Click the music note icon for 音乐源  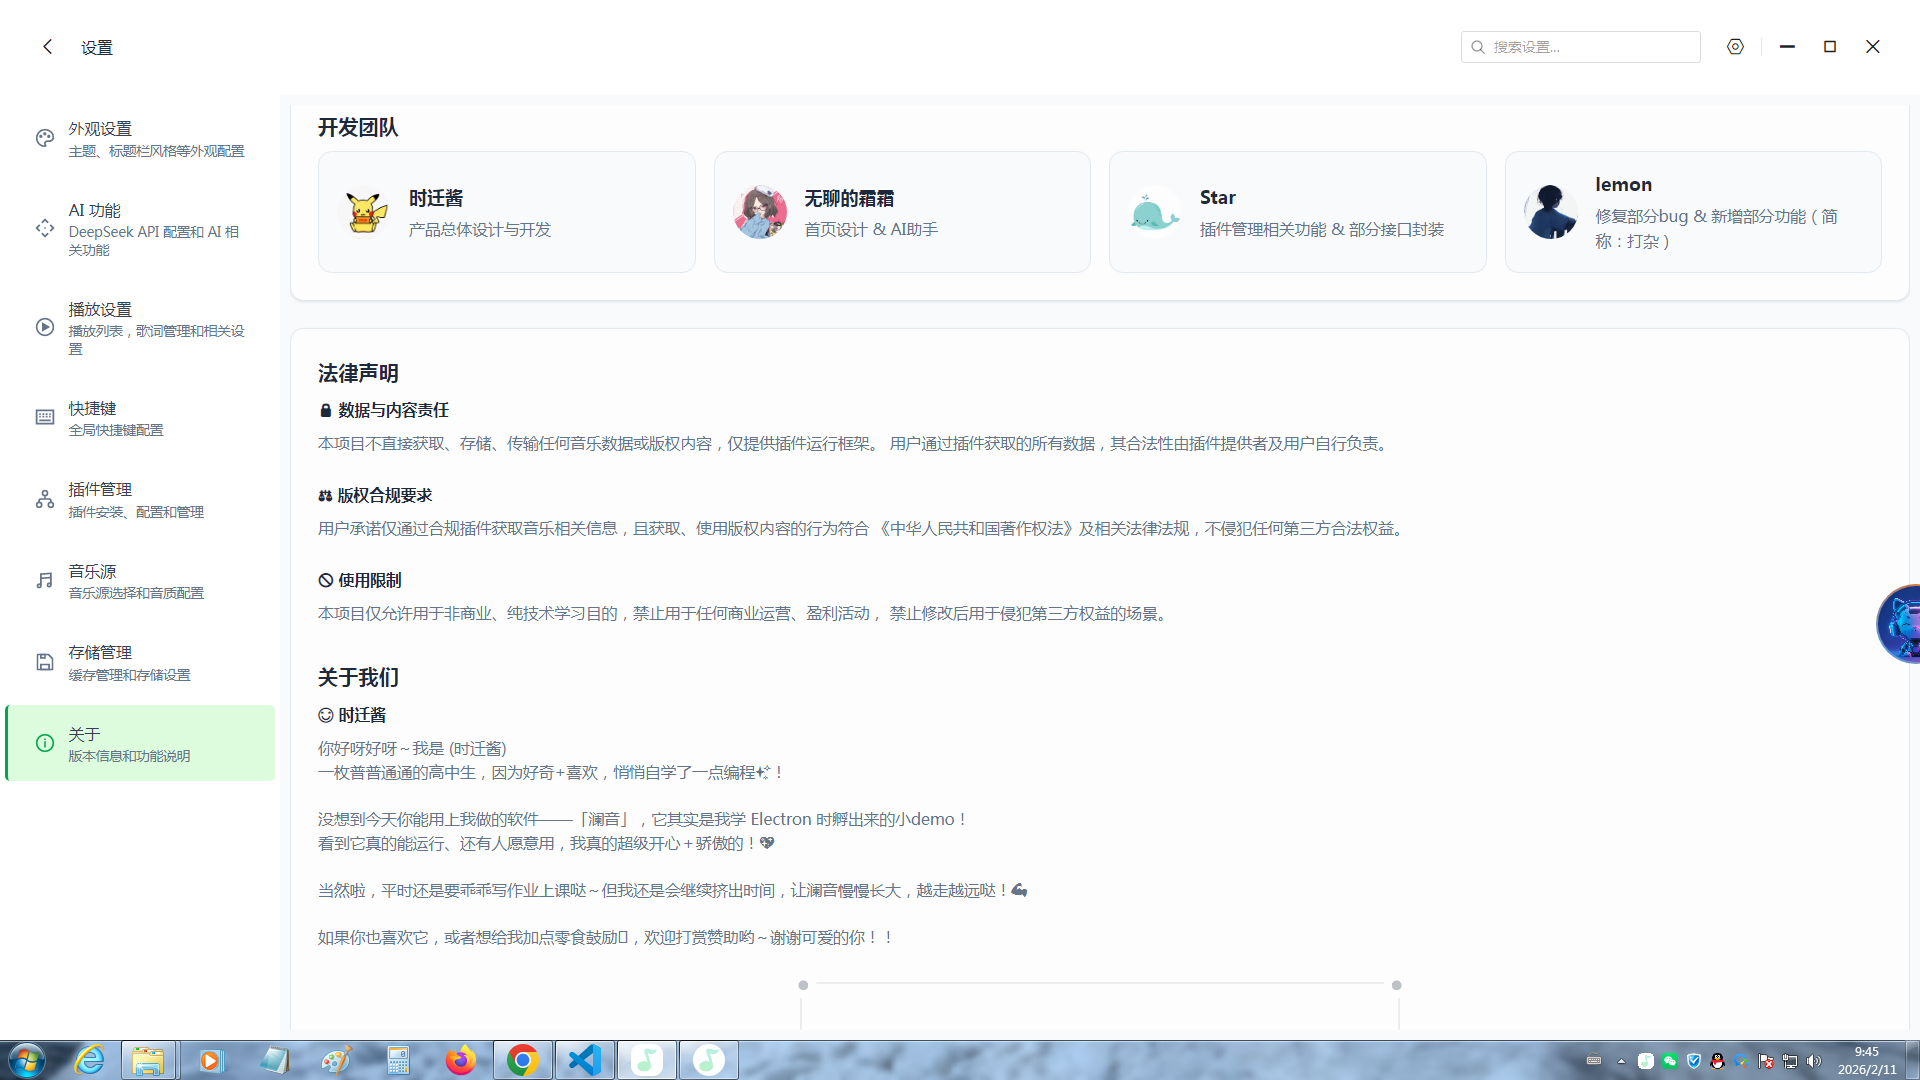[x=45, y=581]
